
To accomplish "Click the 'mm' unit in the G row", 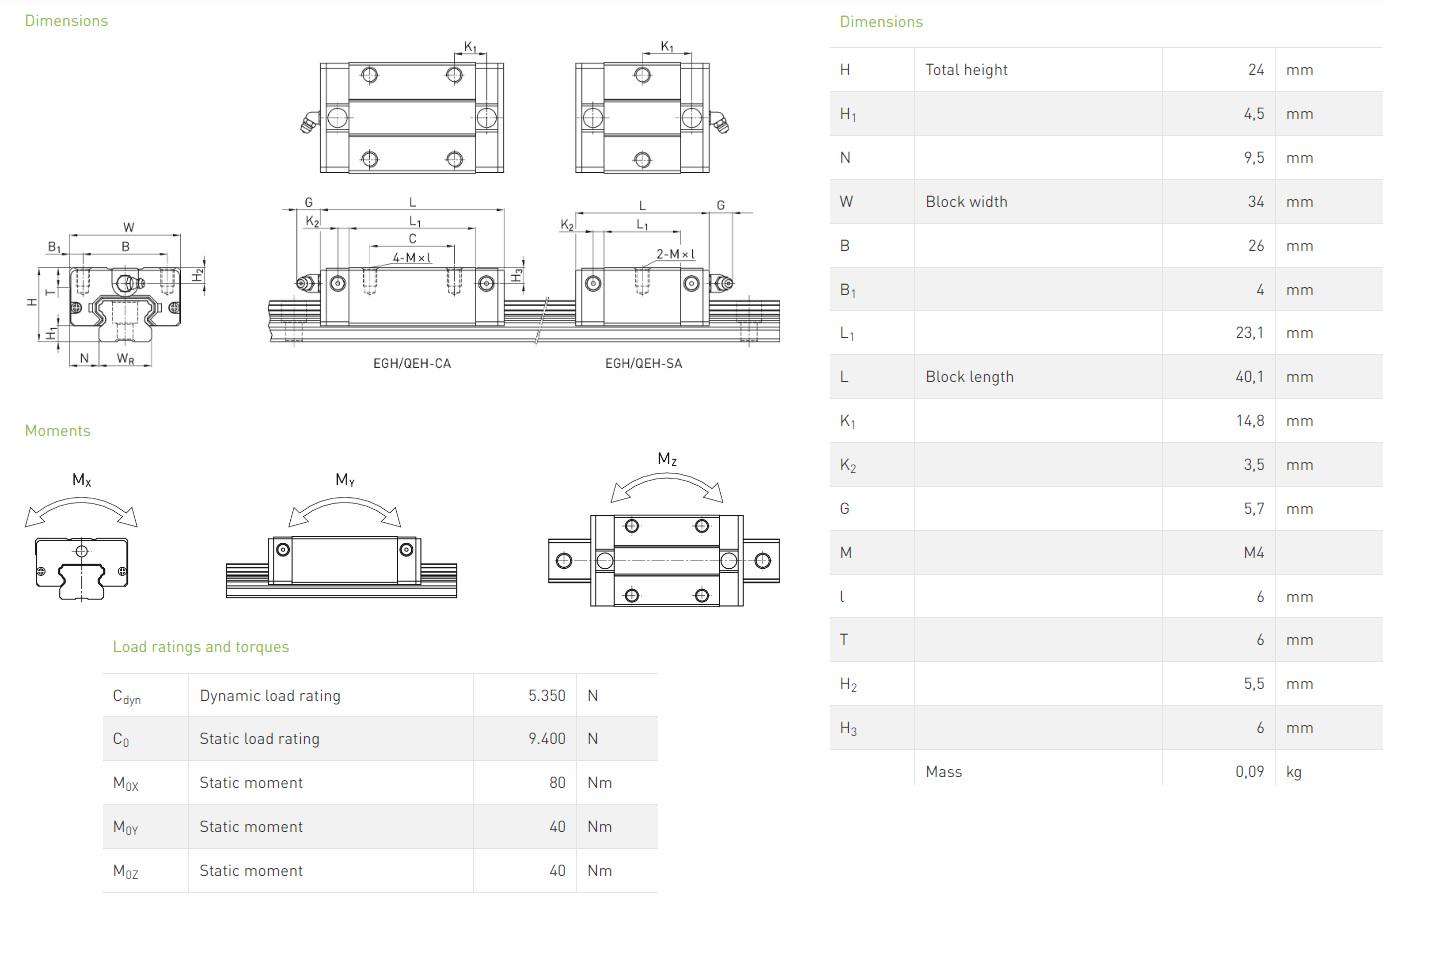I will click(x=1299, y=509).
